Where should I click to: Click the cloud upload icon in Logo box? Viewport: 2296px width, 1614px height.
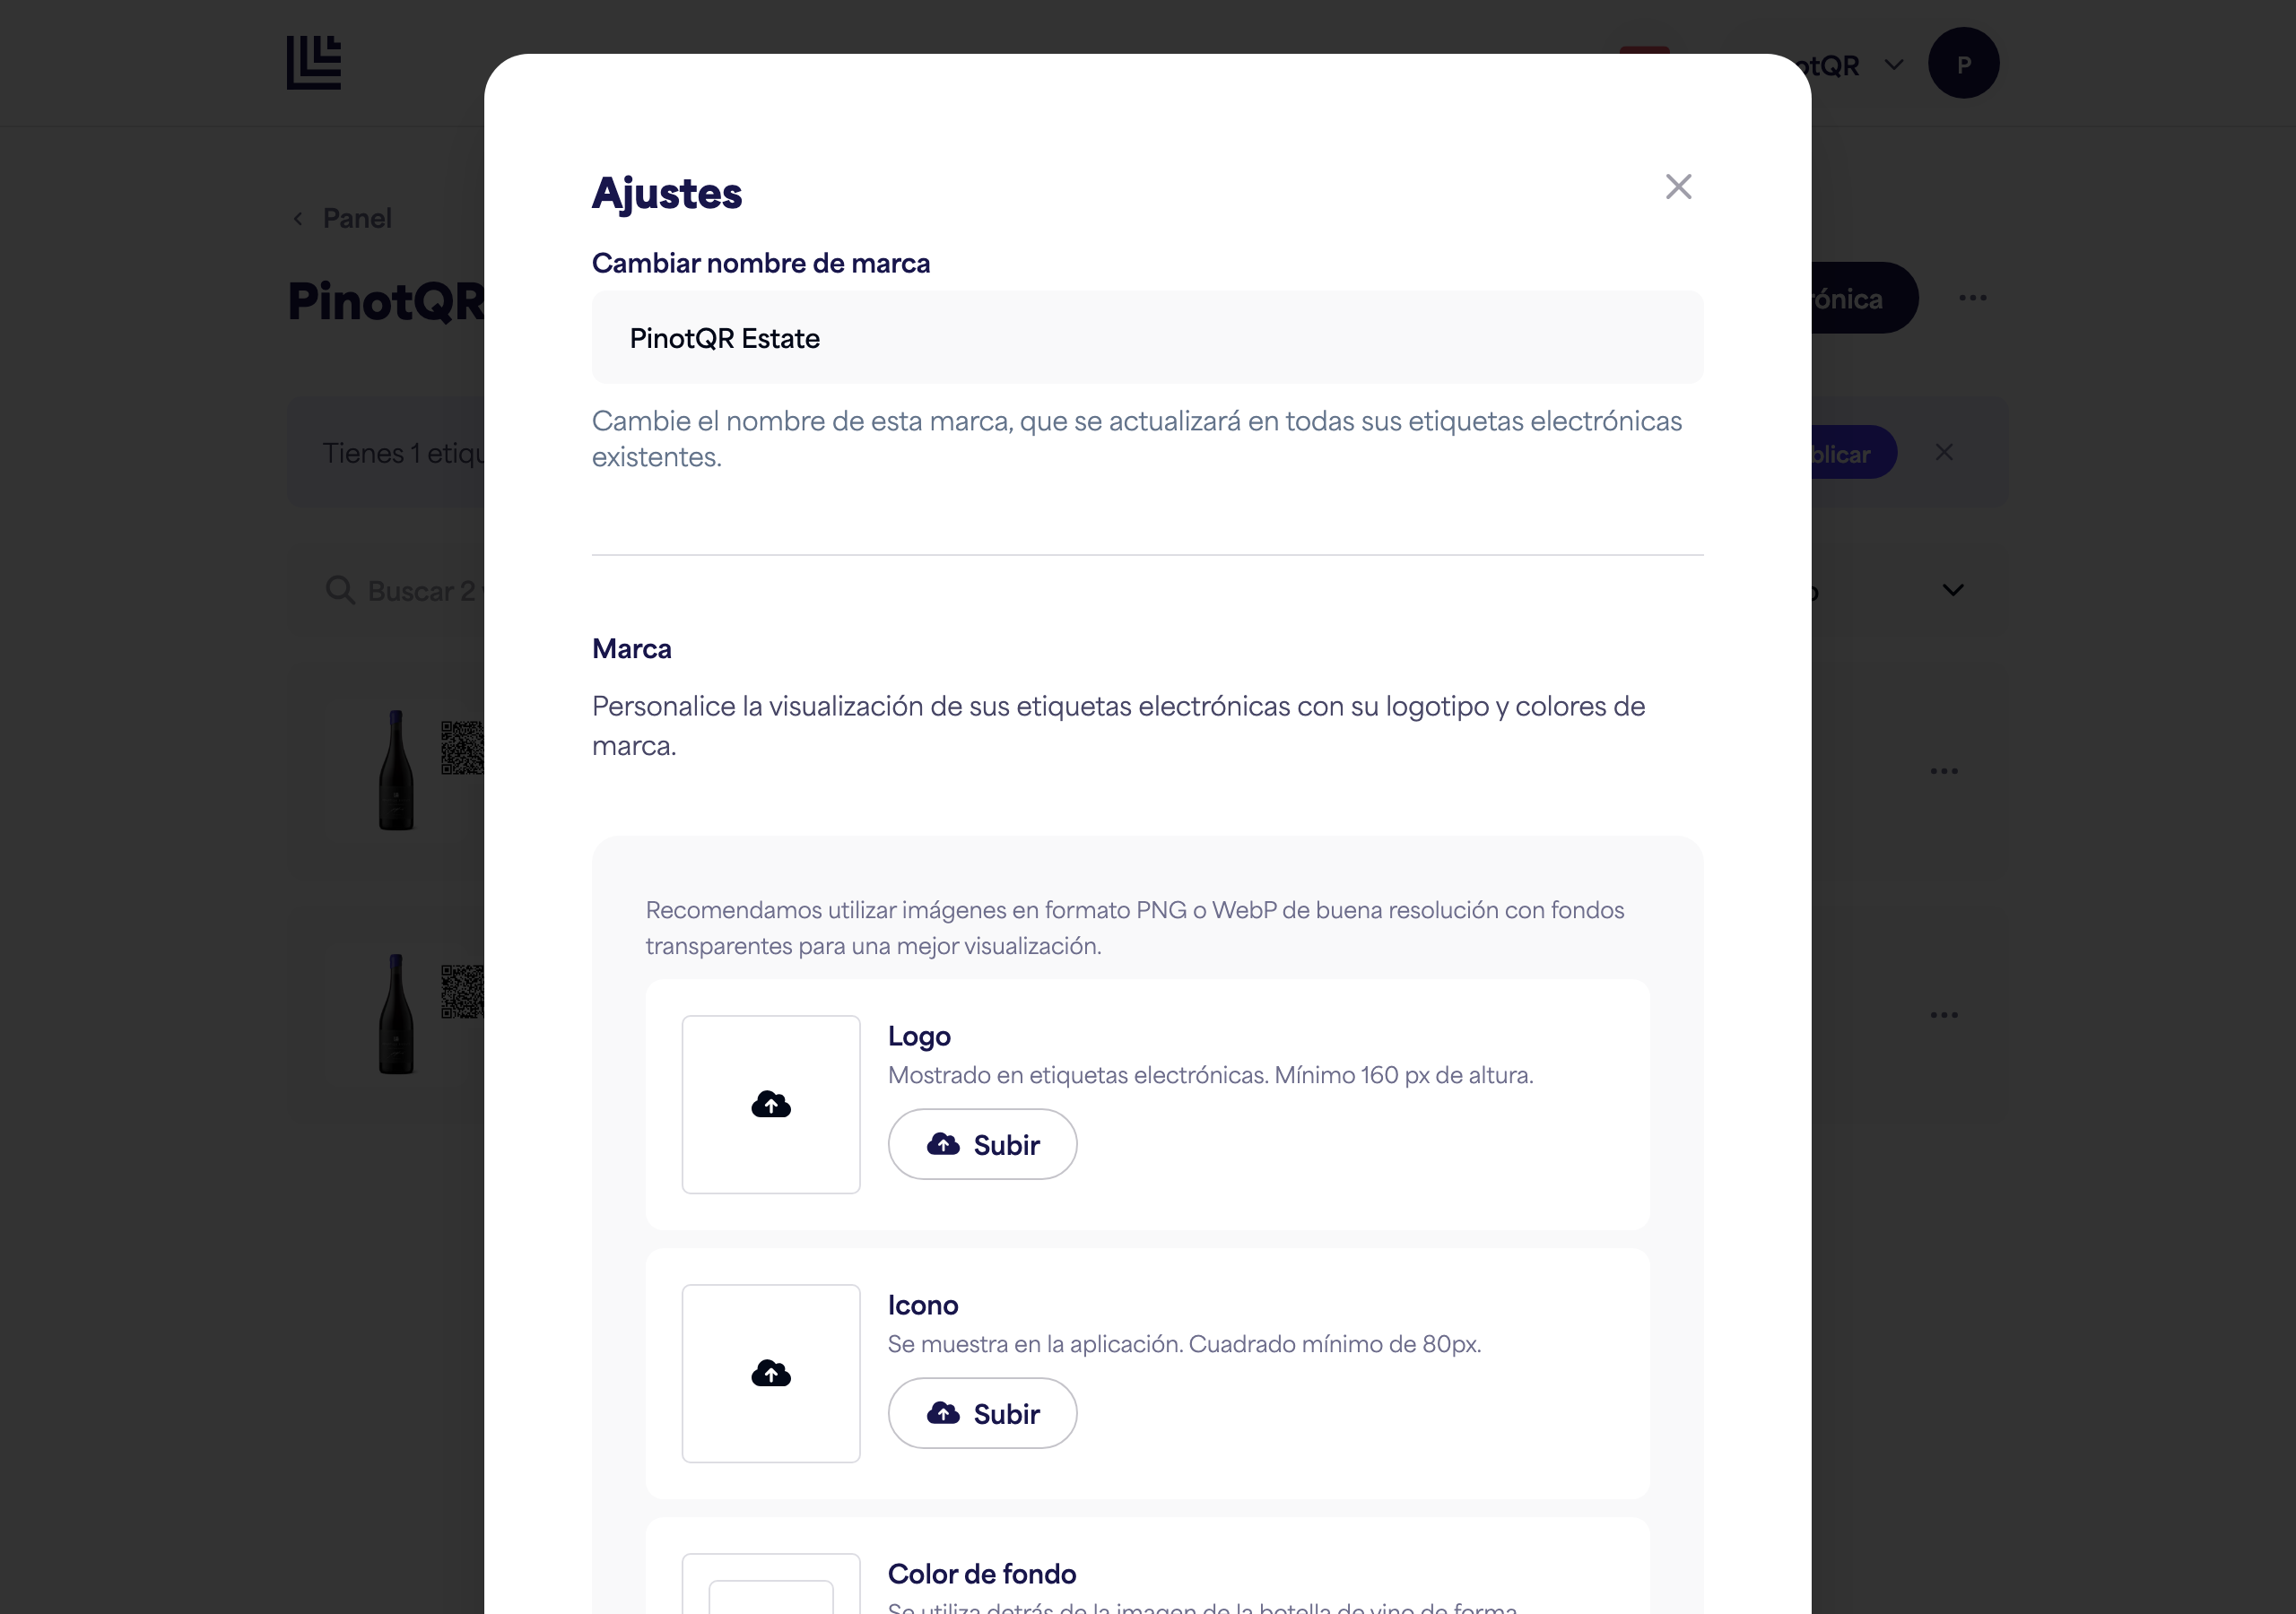[771, 1104]
